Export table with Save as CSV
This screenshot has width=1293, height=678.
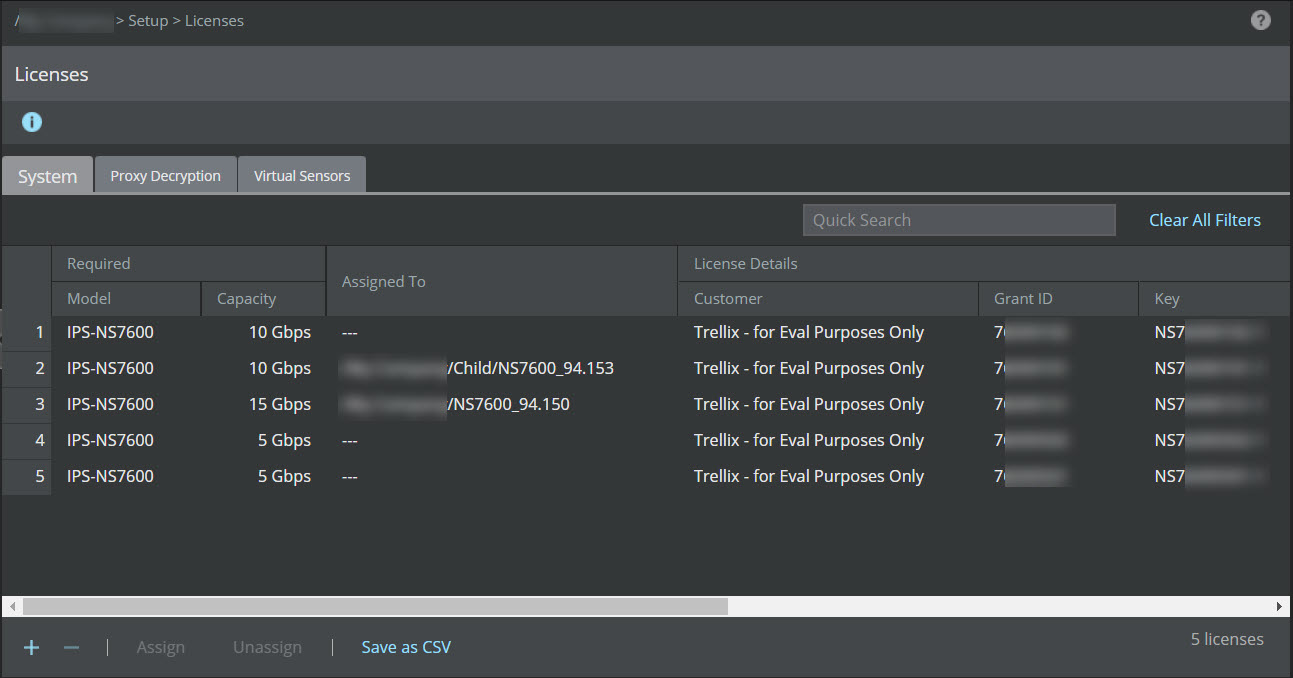(406, 647)
